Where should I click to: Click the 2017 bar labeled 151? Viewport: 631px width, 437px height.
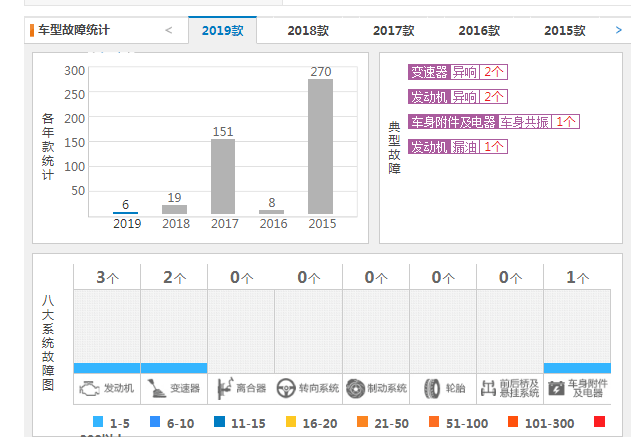223,176
